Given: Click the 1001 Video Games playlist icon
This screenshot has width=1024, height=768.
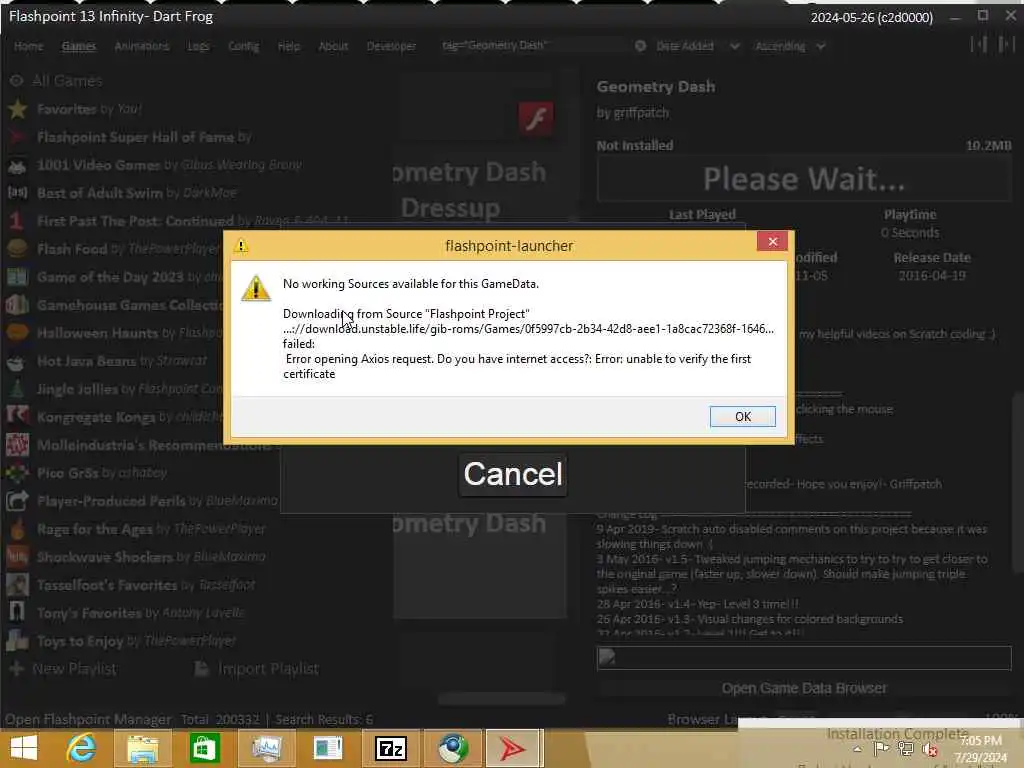Looking at the screenshot, I should [x=17, y=165].
